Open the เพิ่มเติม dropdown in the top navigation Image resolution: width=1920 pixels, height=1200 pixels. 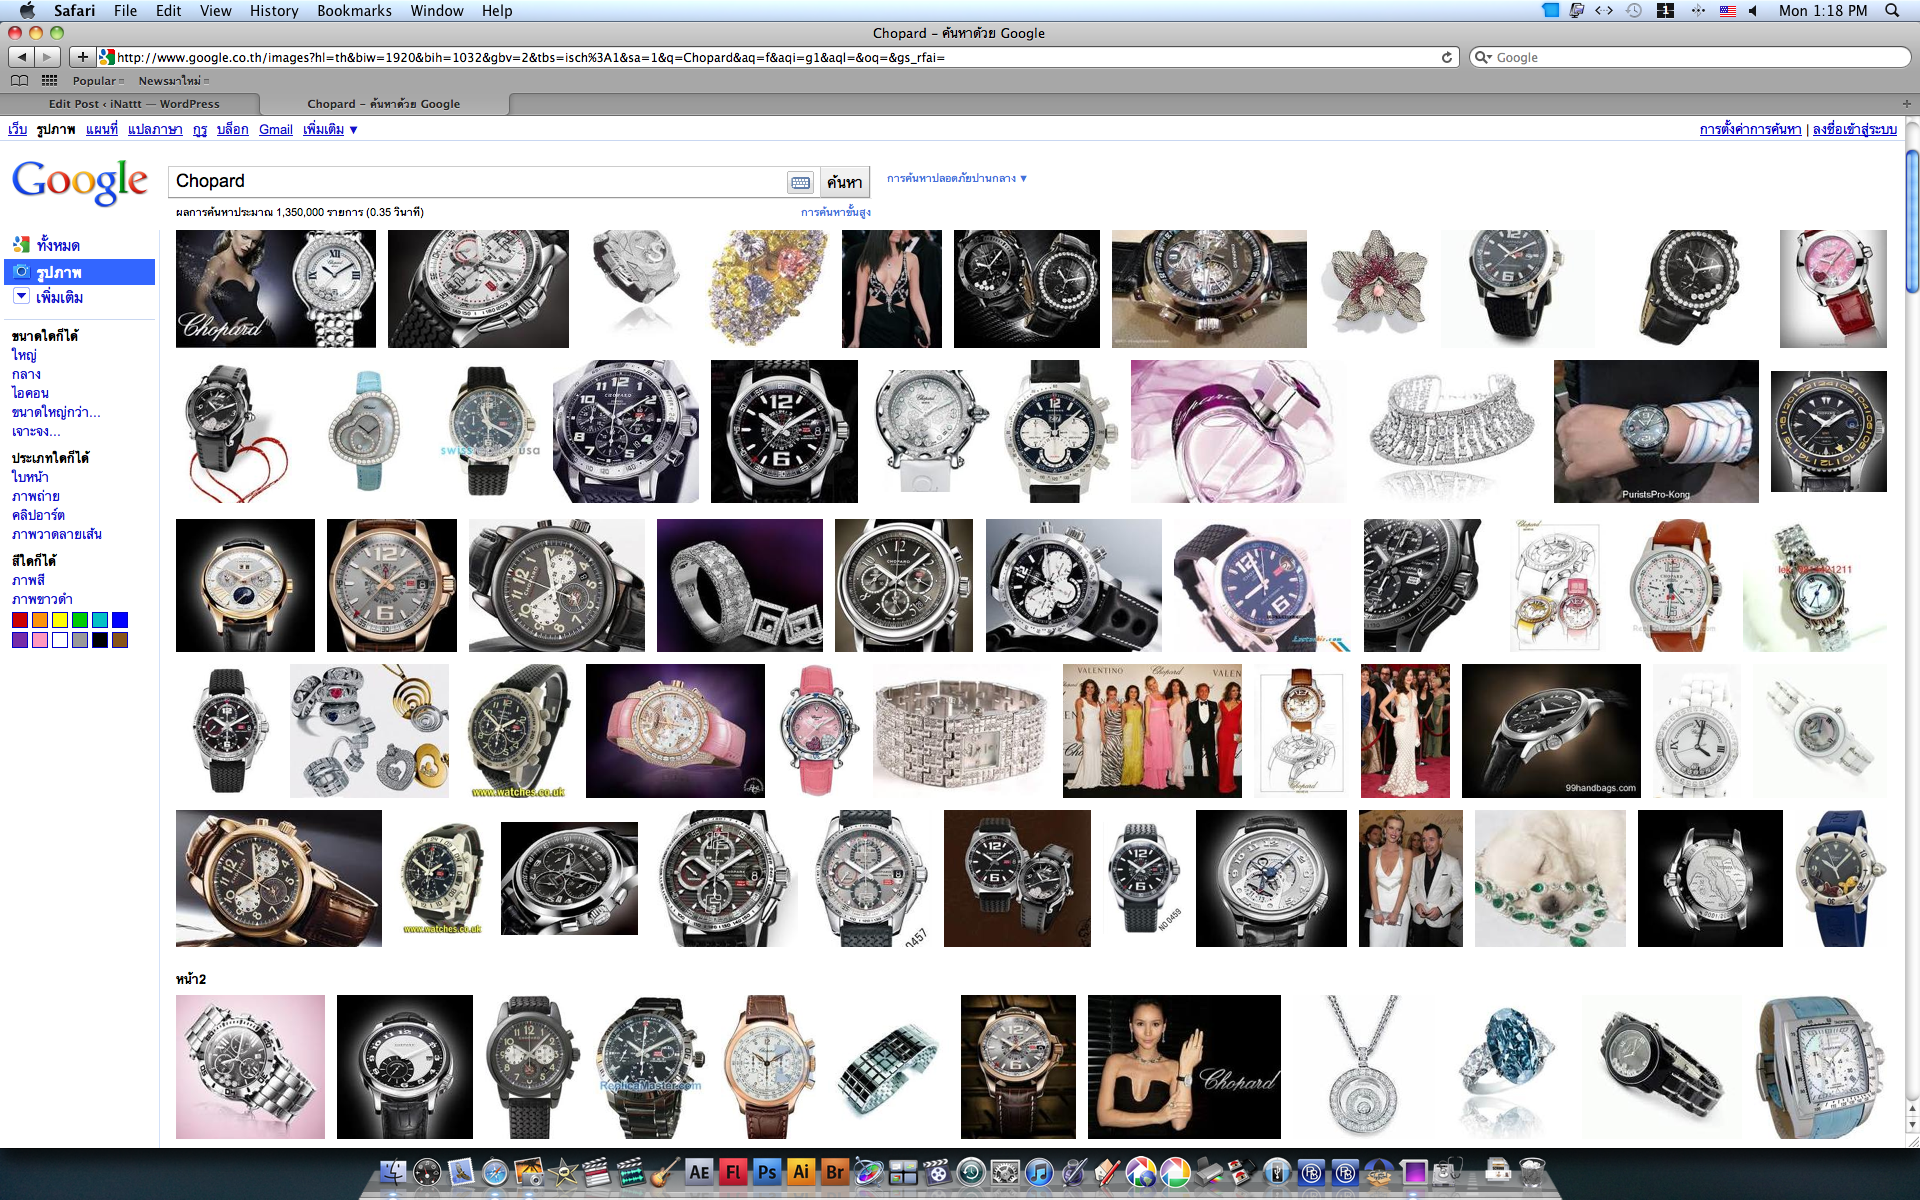[x=330, y=129]
